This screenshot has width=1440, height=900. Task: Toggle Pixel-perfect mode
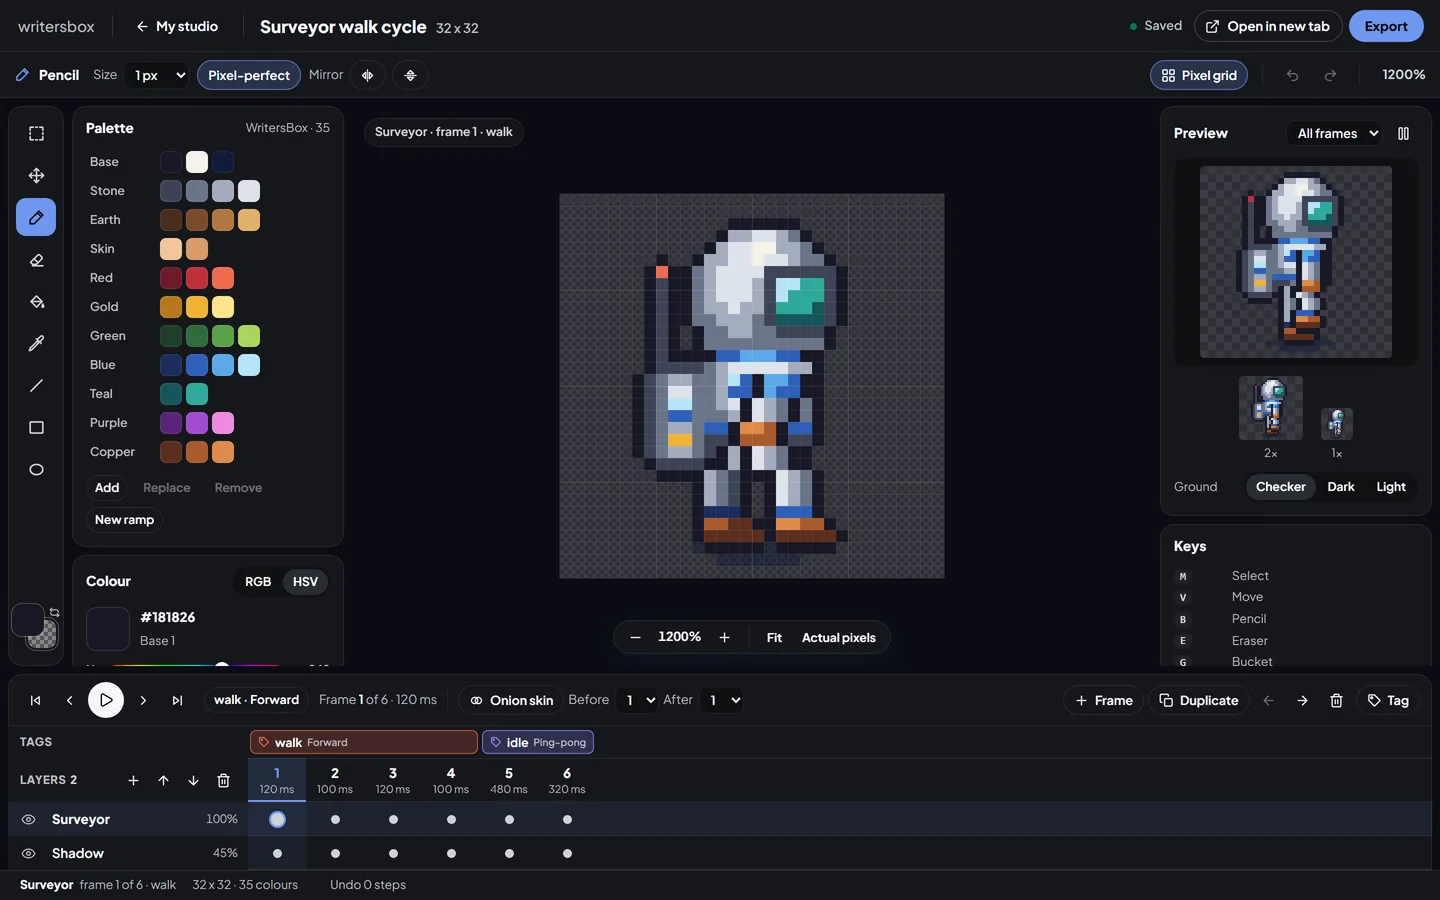pyautogui.click(x=249, y=75)
